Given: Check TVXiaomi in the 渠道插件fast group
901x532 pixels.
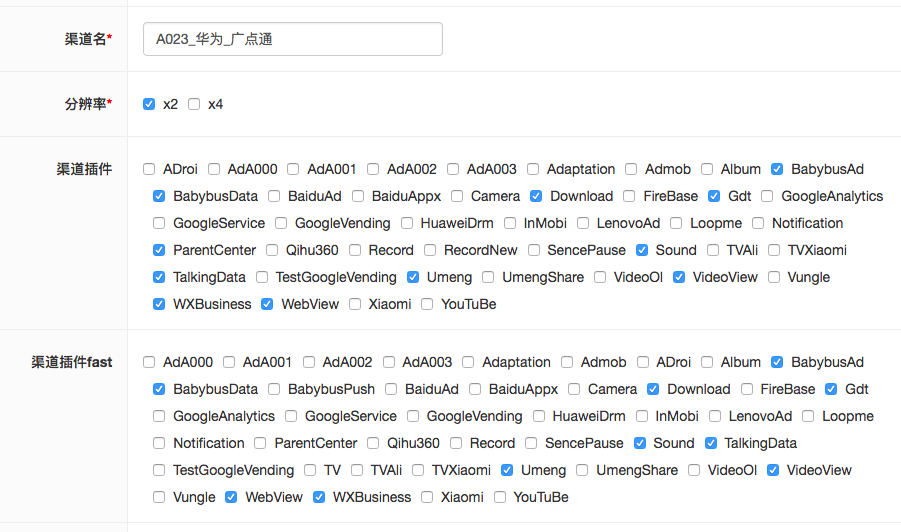Looking at the screenshot, I should tap(418, 470).
